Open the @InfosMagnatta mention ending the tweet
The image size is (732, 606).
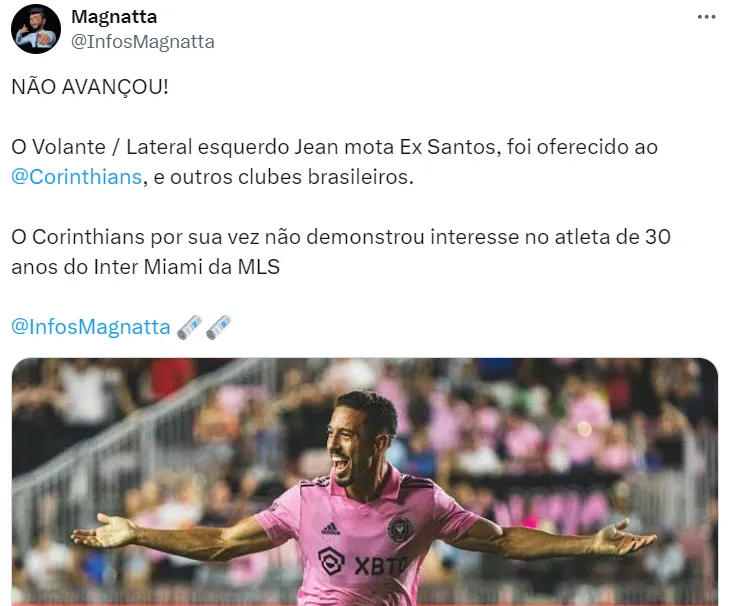point(91,327)
